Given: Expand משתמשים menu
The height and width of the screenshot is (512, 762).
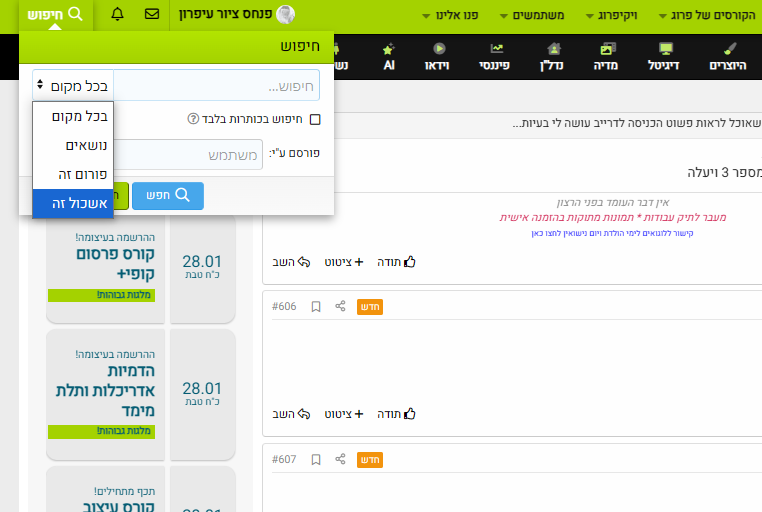Looking at the screenshot, I should (532, 16).
